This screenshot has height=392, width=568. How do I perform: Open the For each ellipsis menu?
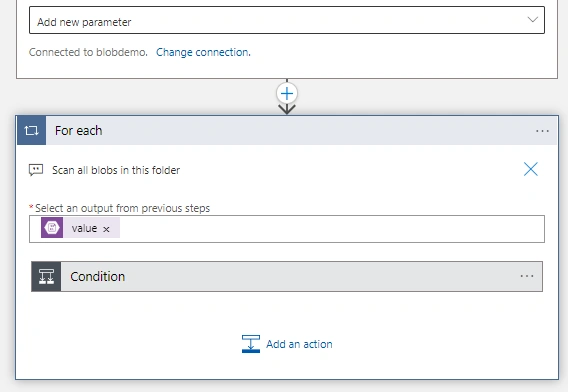click(x=542, y=131)
